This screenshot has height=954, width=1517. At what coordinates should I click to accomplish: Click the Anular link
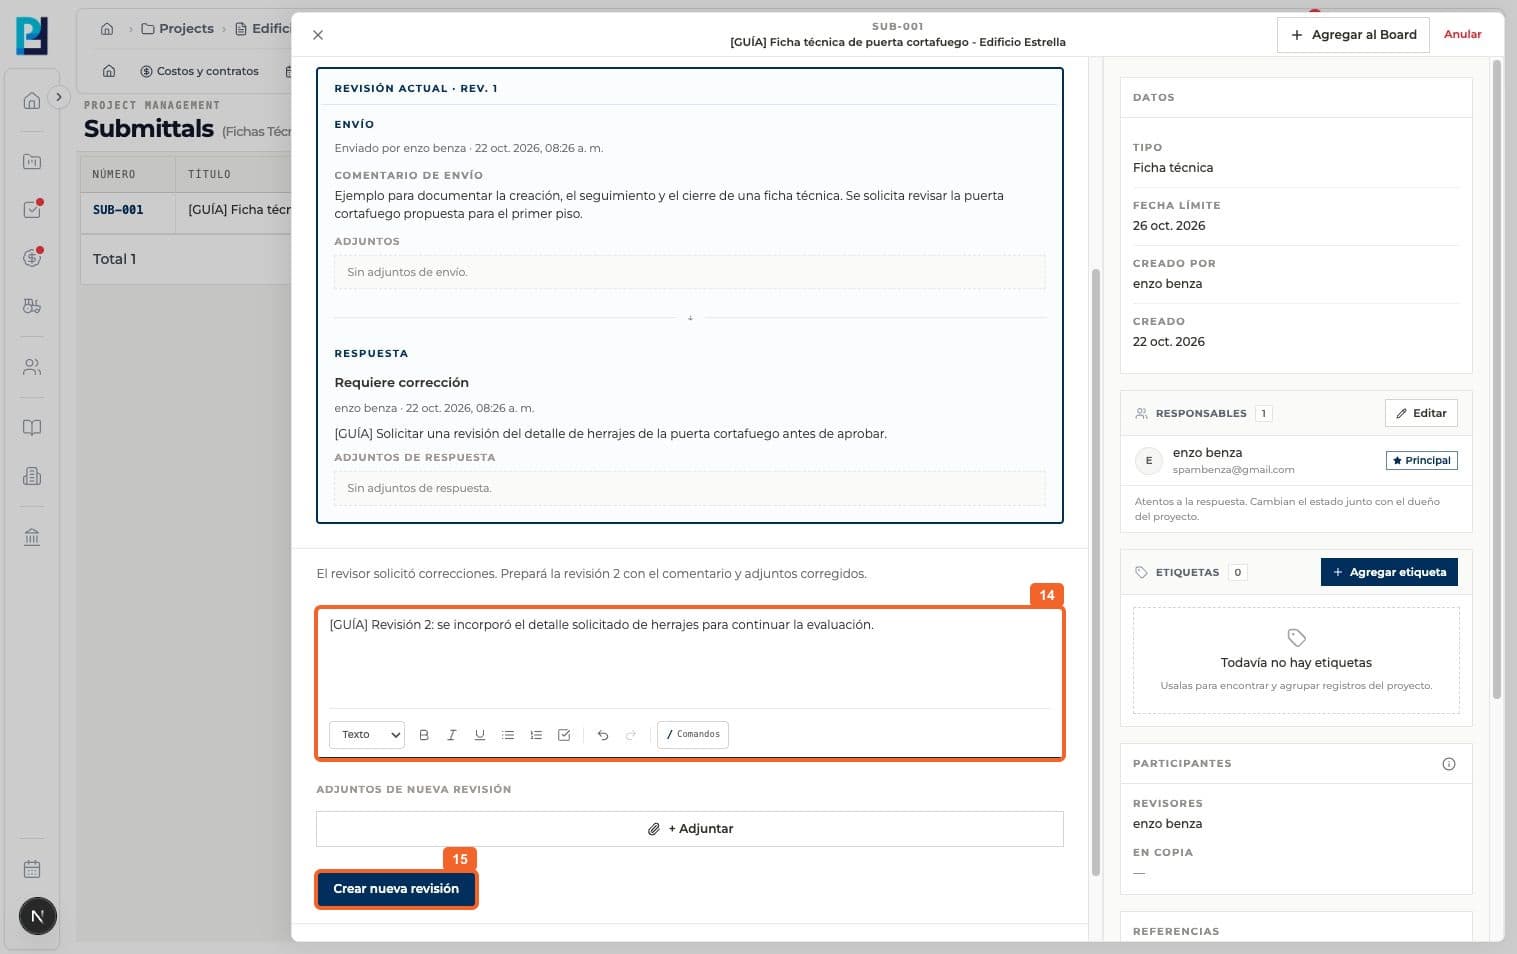1462,35
